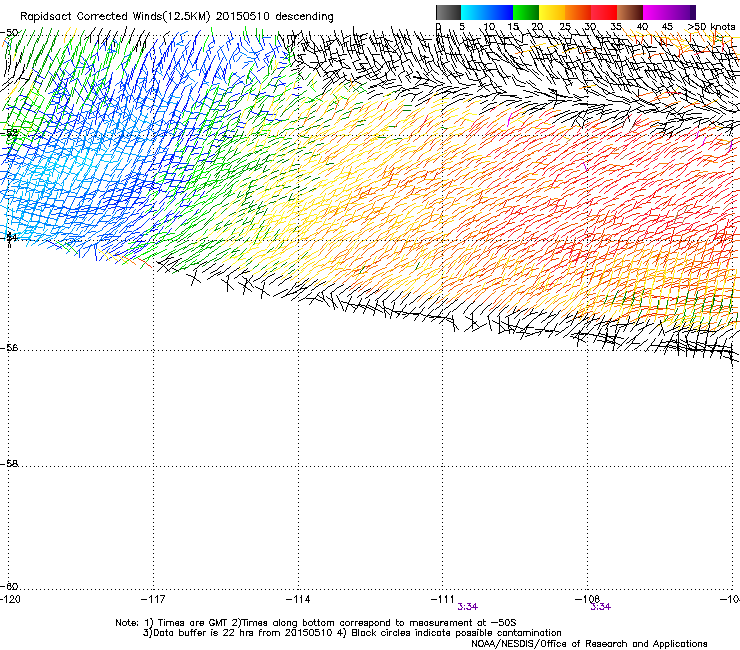Click the -120 longitude axis label
Screen dimensions: 740x650
coord(10,599)
